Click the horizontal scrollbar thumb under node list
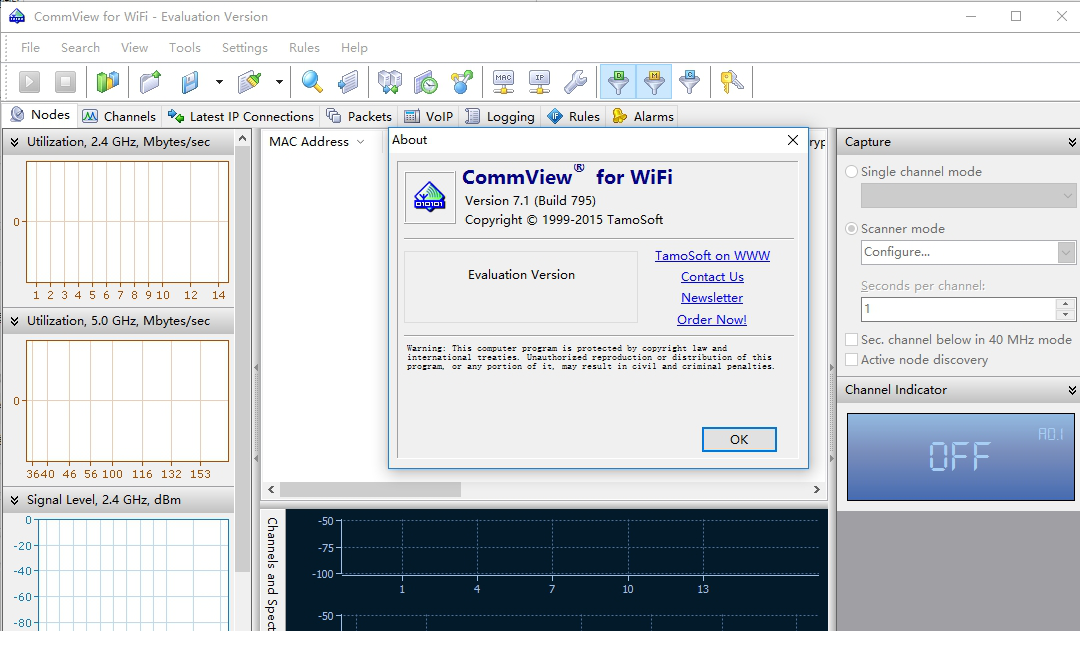The image size is (1080, 656). click(x=370, y=489)
